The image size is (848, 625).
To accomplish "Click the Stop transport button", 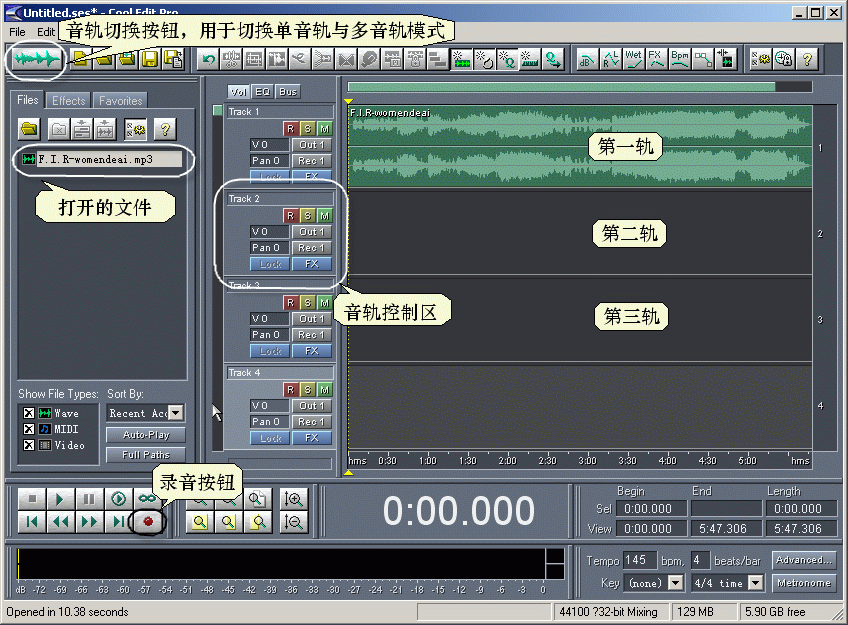I will tap(32, 498).
